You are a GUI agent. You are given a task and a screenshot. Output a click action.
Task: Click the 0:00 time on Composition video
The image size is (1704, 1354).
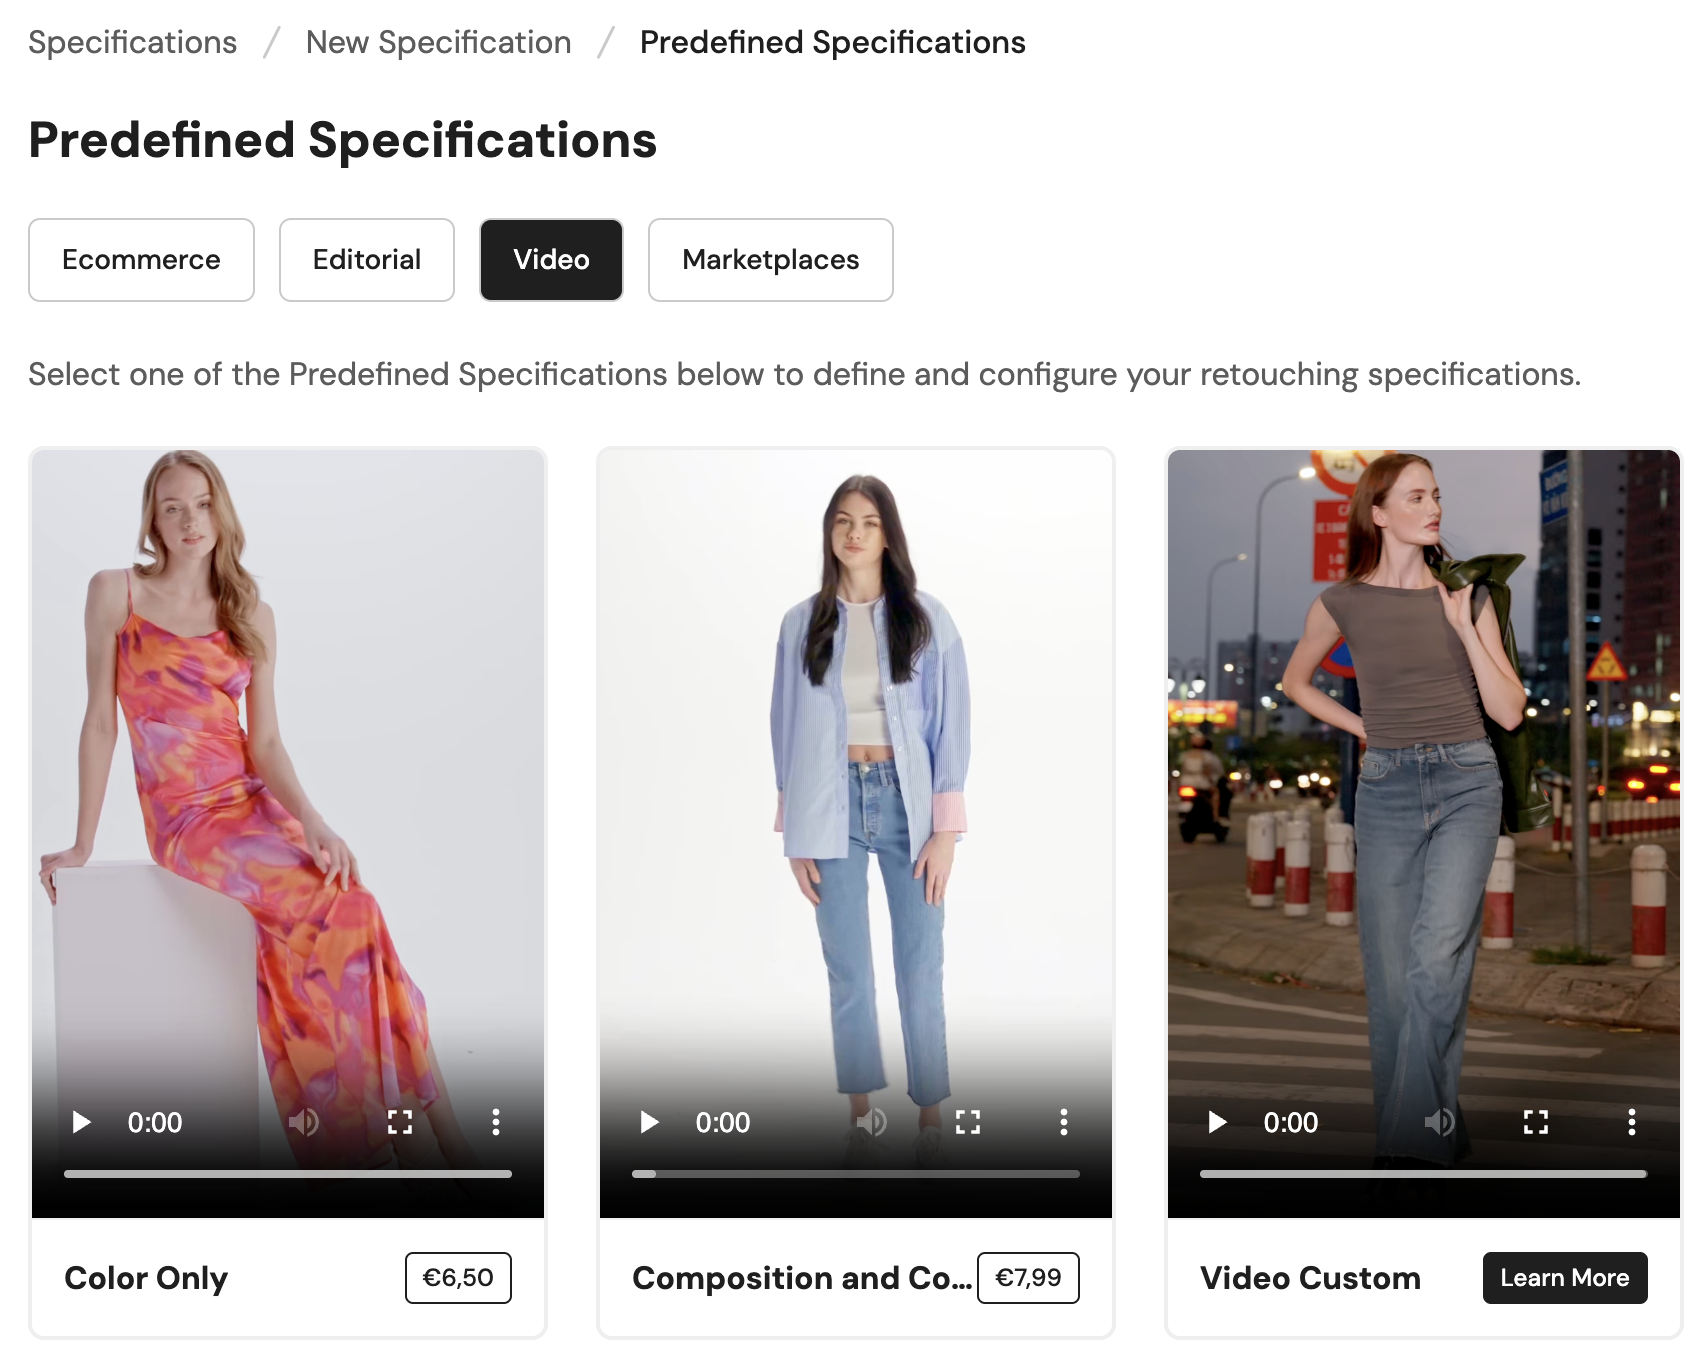click(723, 1122)
